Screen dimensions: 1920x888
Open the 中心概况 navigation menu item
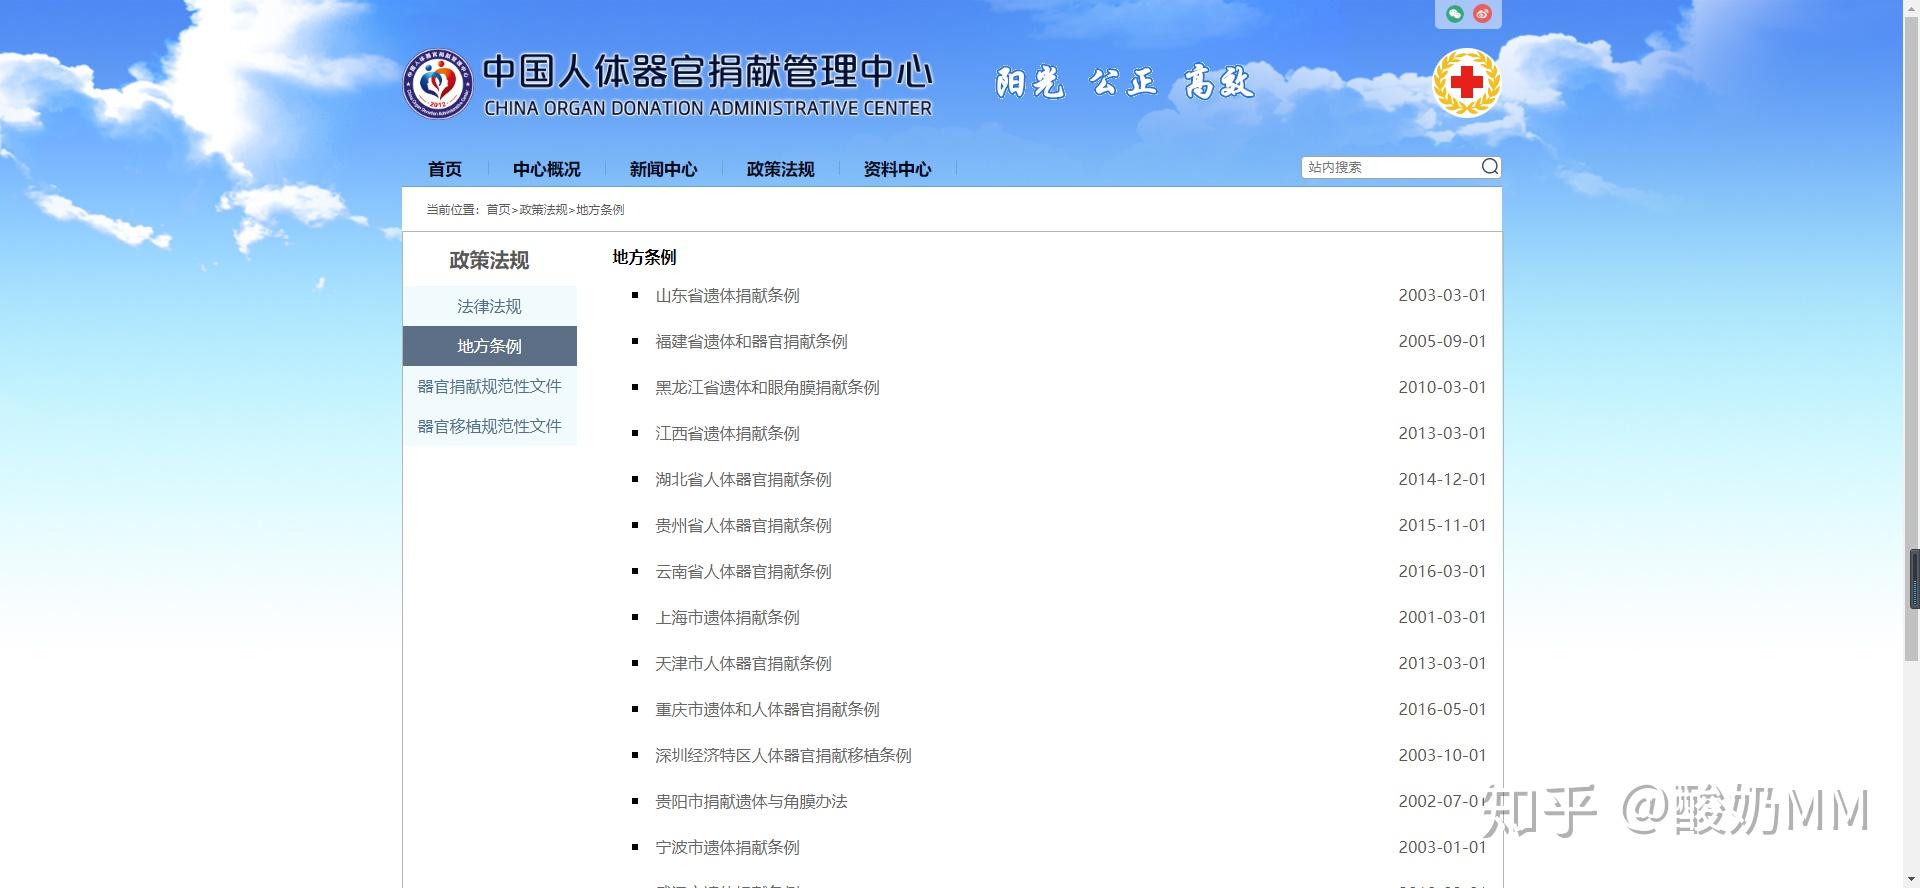547,169
